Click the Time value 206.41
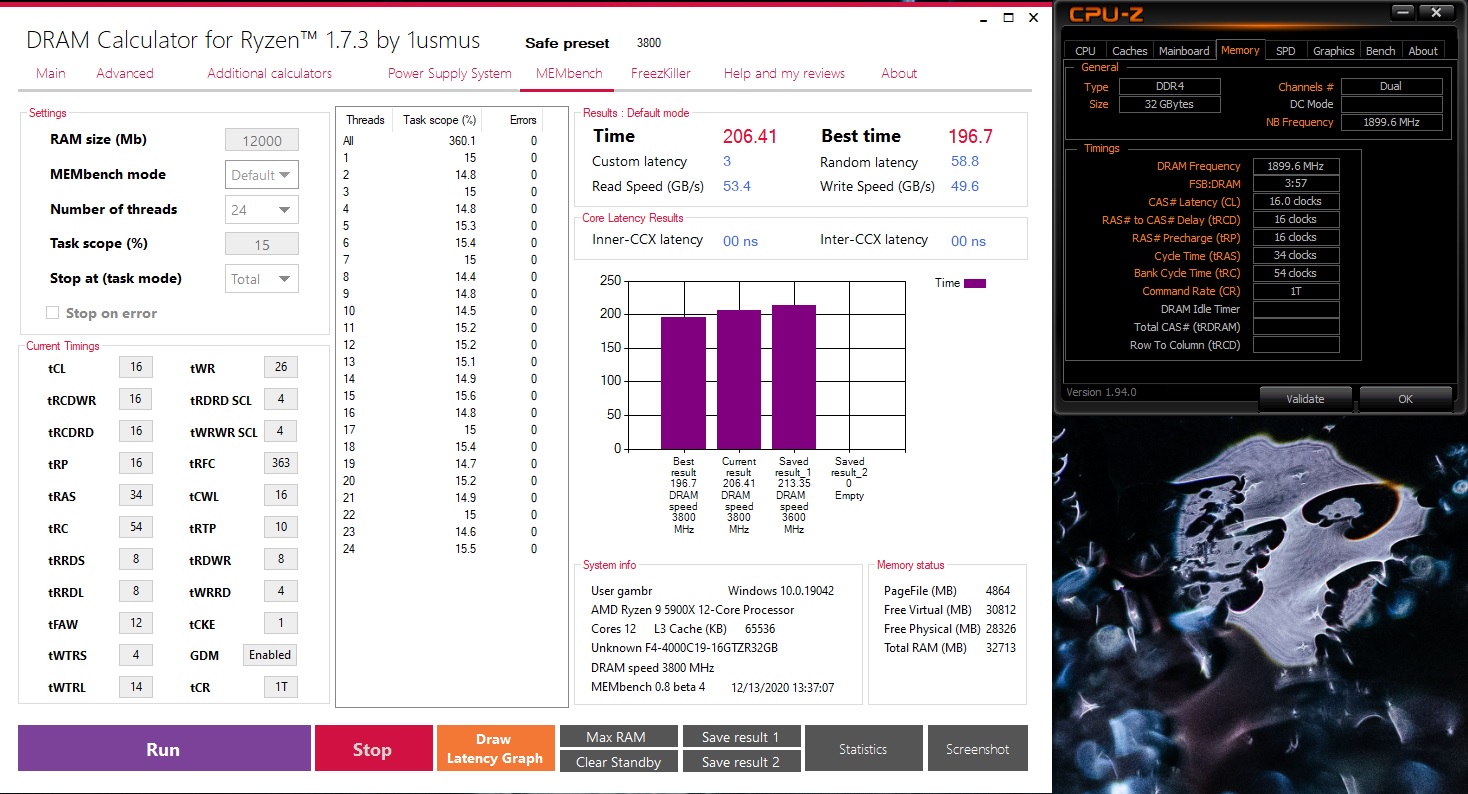The image size is (1468, 794). coord(750,137)
